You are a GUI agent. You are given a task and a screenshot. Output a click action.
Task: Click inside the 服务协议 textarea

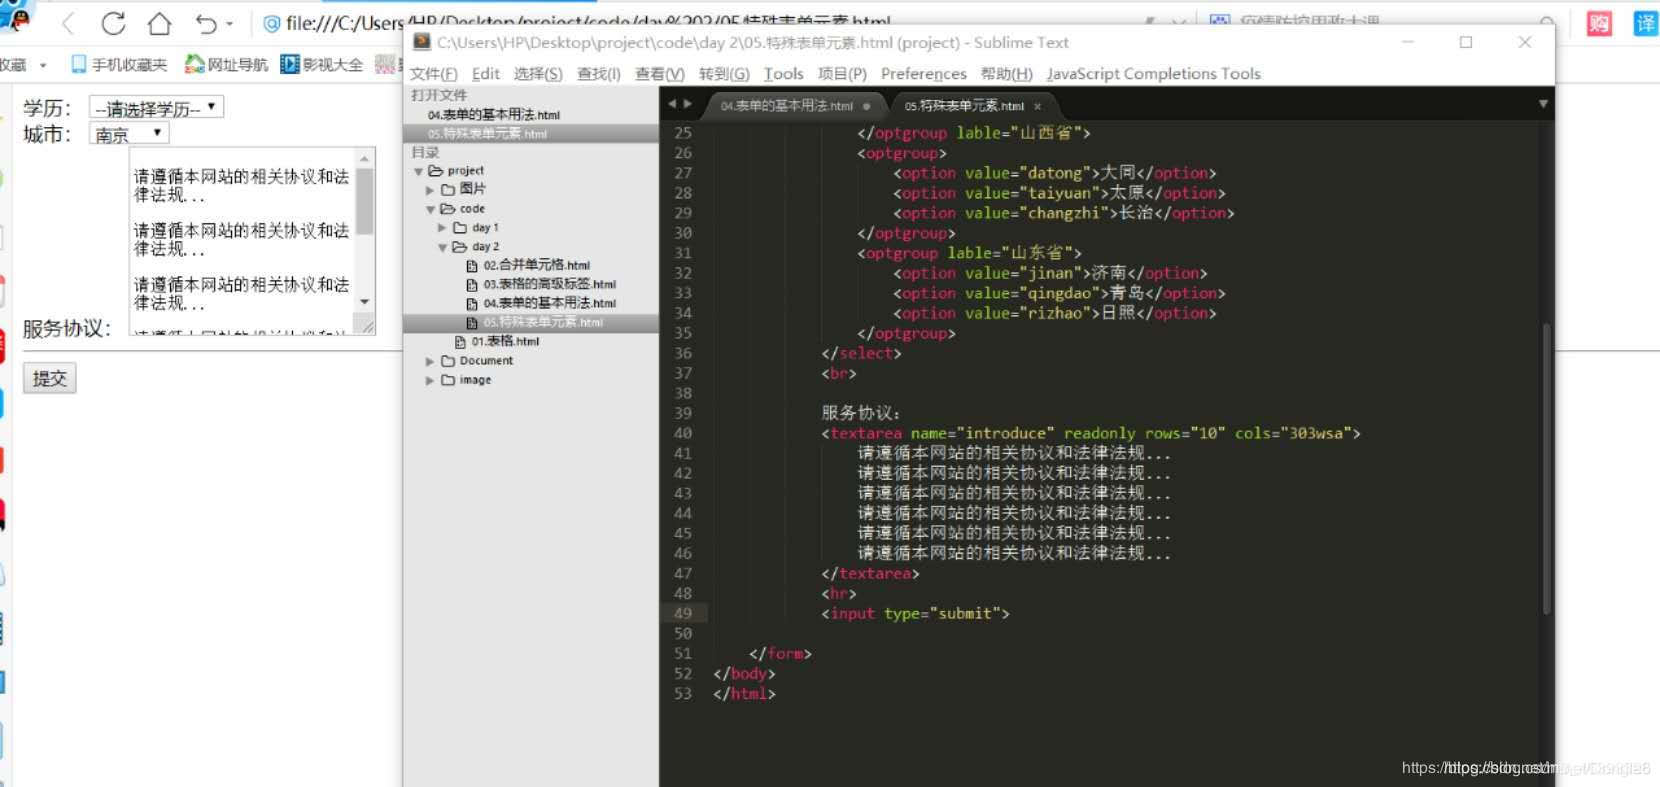click(242, 240)
